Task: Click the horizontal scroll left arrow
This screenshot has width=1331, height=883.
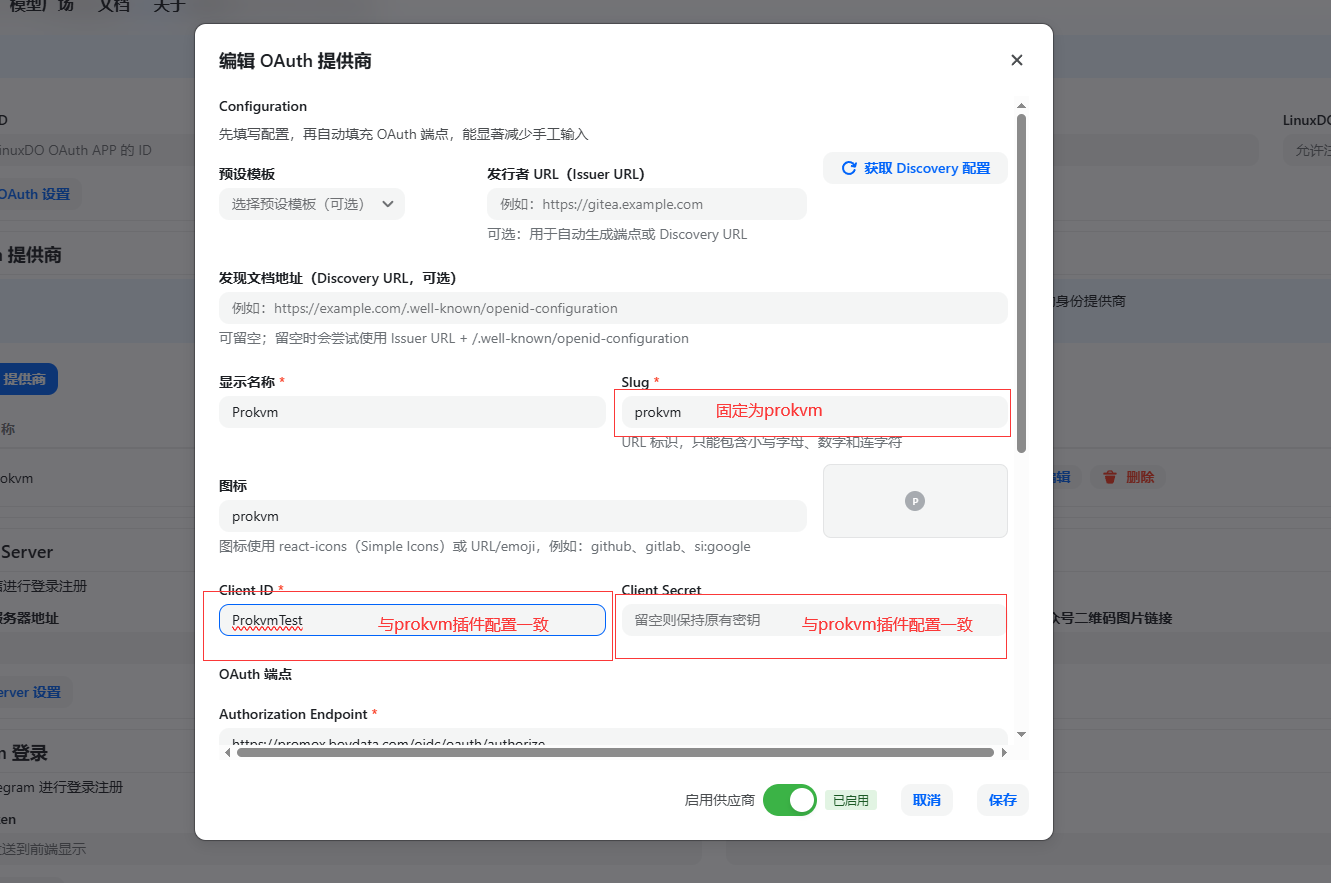Action: (227, 752)
